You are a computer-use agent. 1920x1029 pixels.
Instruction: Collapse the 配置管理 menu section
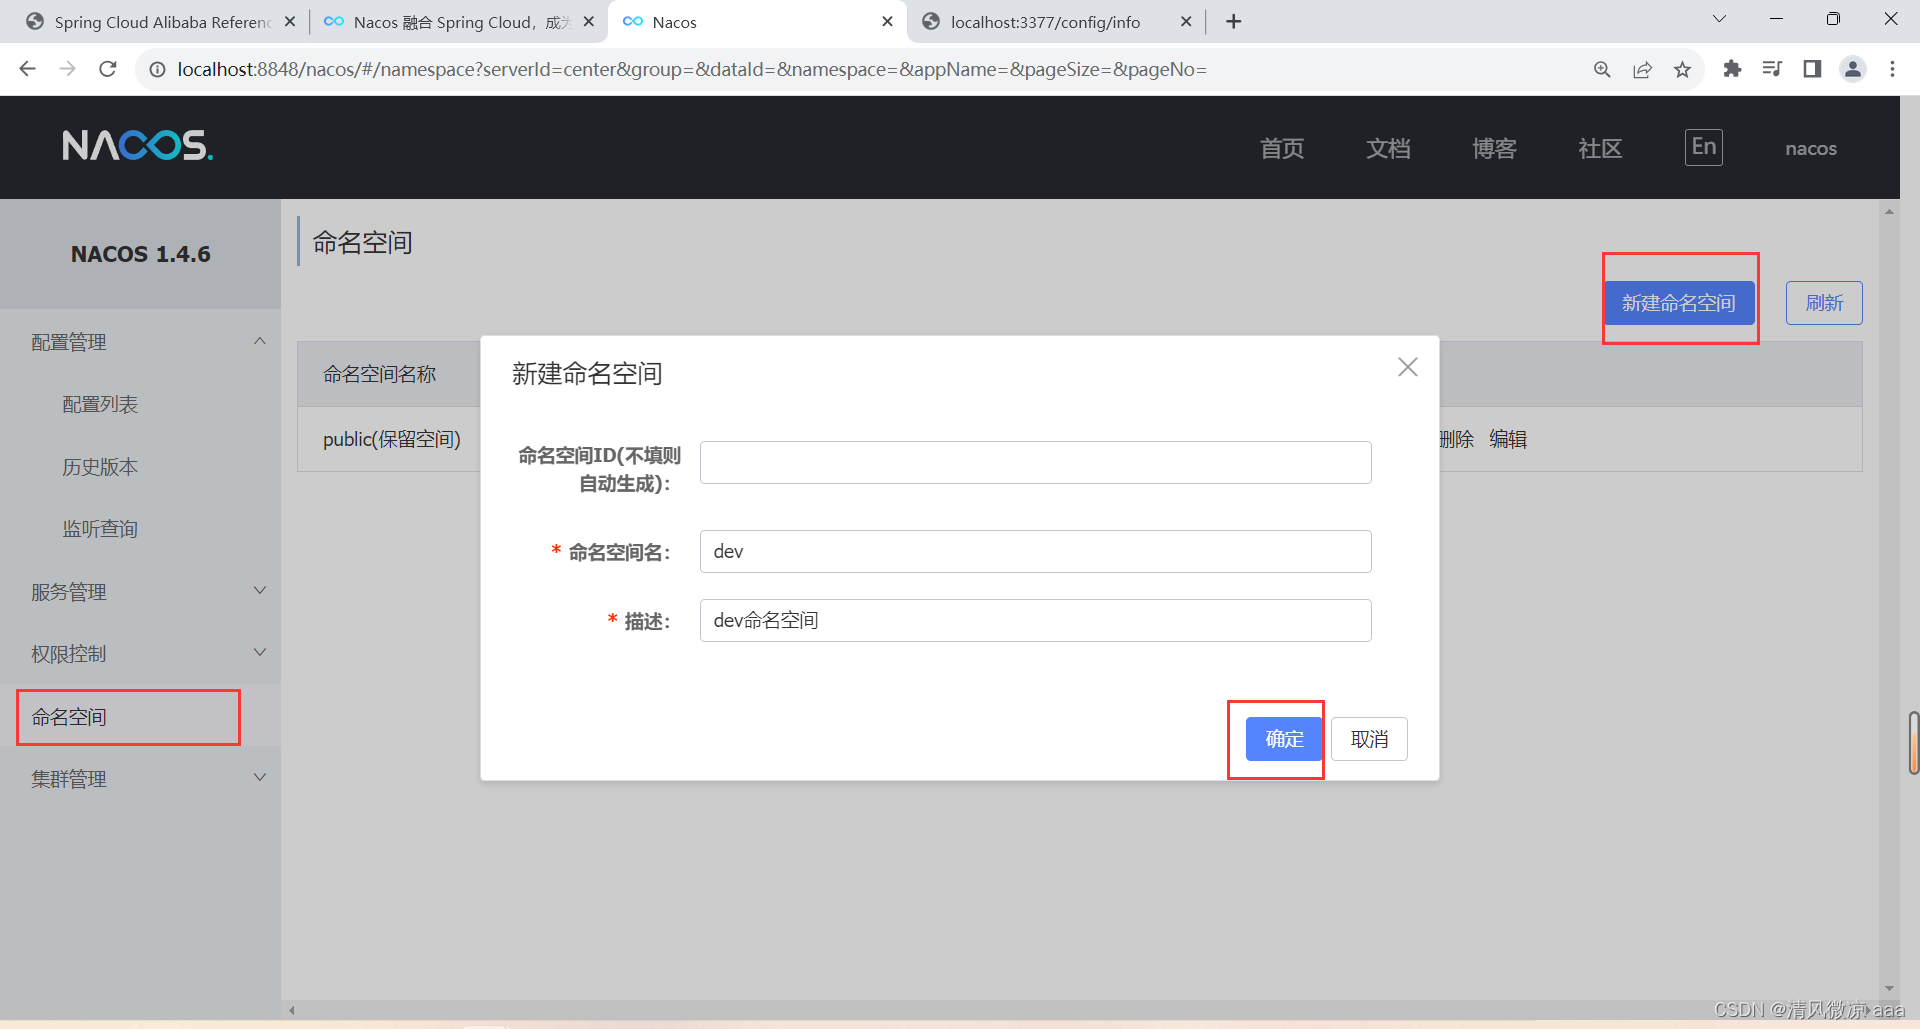click(140, 342)
